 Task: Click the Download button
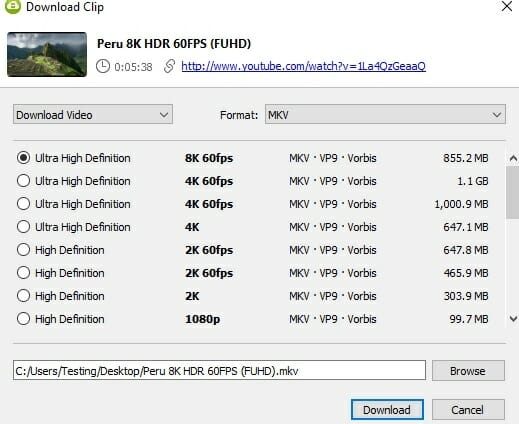387,410
